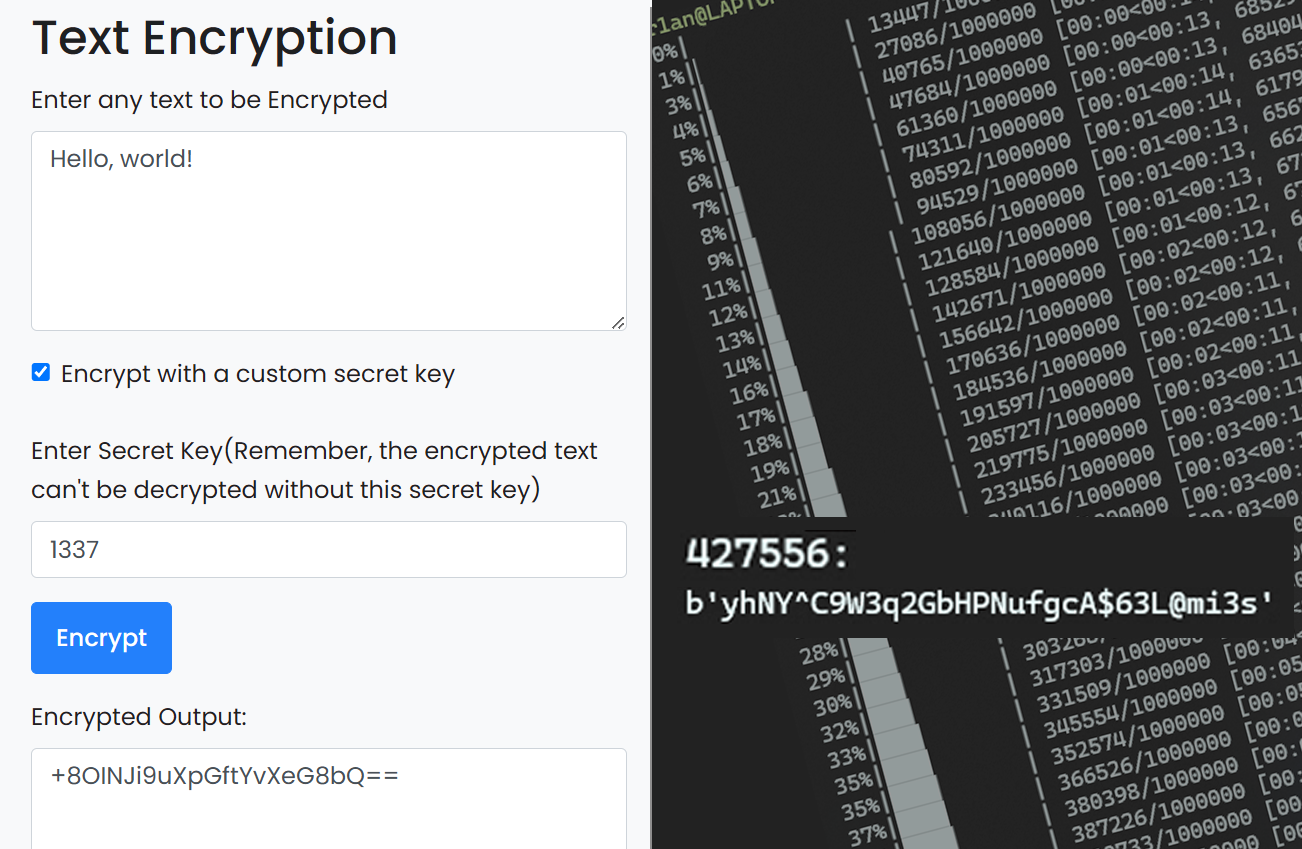This screenshot has width=1302, height=849.
Task: Click the Text Encryption heading
Action: pyautogui.click(x=215, y=38)
